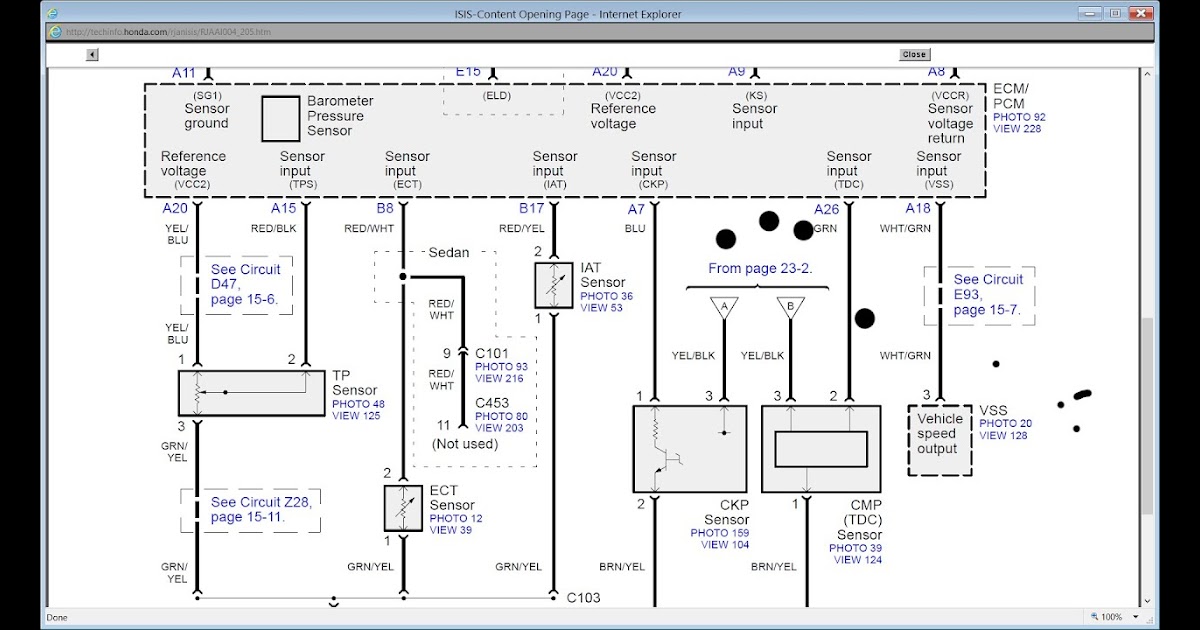Open PHOTO 93 for connector C101
Screen dimensions: 1200x630
point(501,367)
